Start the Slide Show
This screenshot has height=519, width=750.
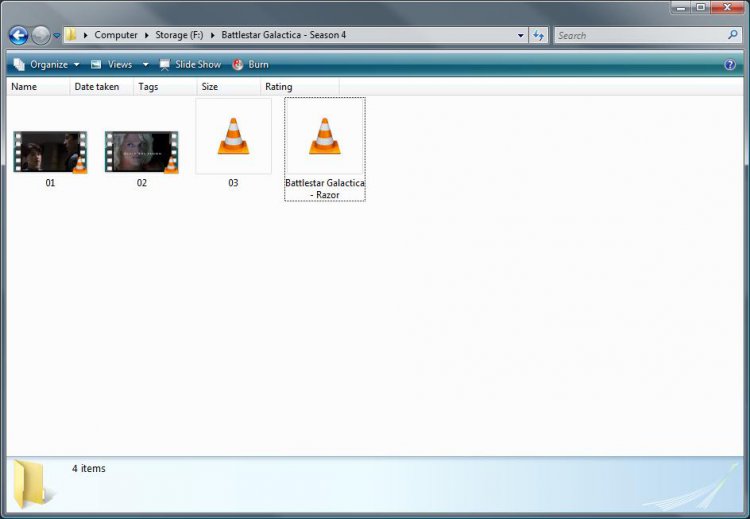click(190, 65)
